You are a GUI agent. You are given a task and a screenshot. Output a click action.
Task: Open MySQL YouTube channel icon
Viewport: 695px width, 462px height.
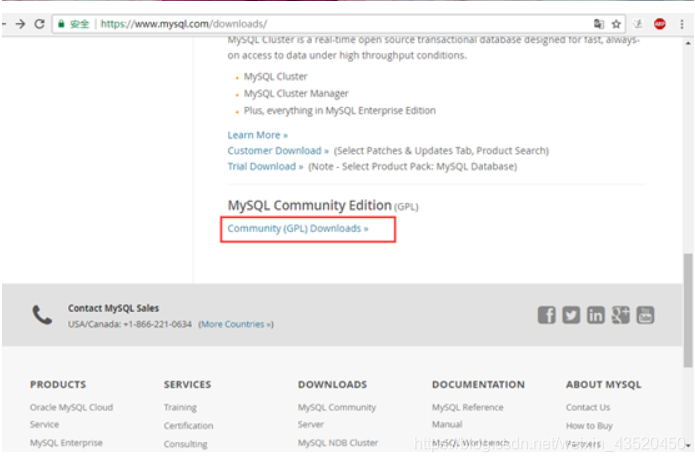pyautogui.click(x=645, y=315)
